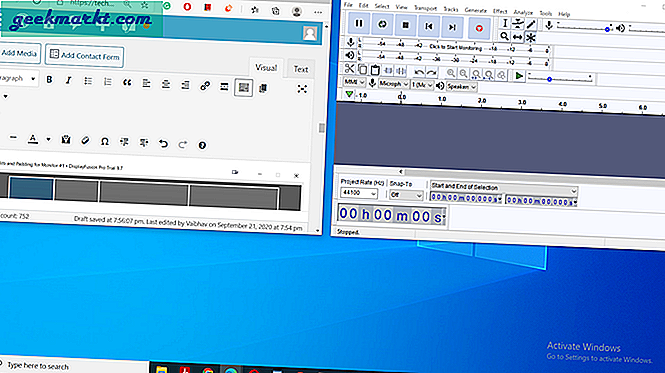
Task: Open the Audacity Effect menu
Action: point(500,11)
